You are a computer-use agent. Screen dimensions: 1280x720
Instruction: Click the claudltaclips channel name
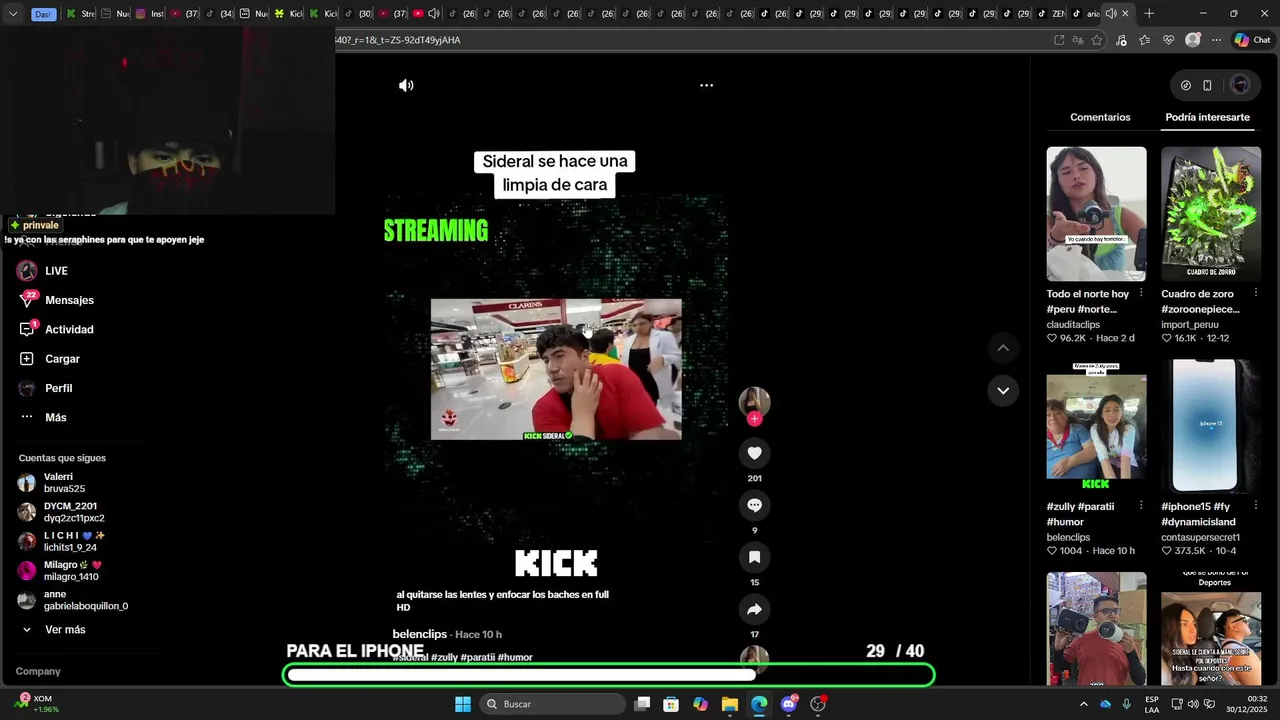click(x=1073, y=325)
